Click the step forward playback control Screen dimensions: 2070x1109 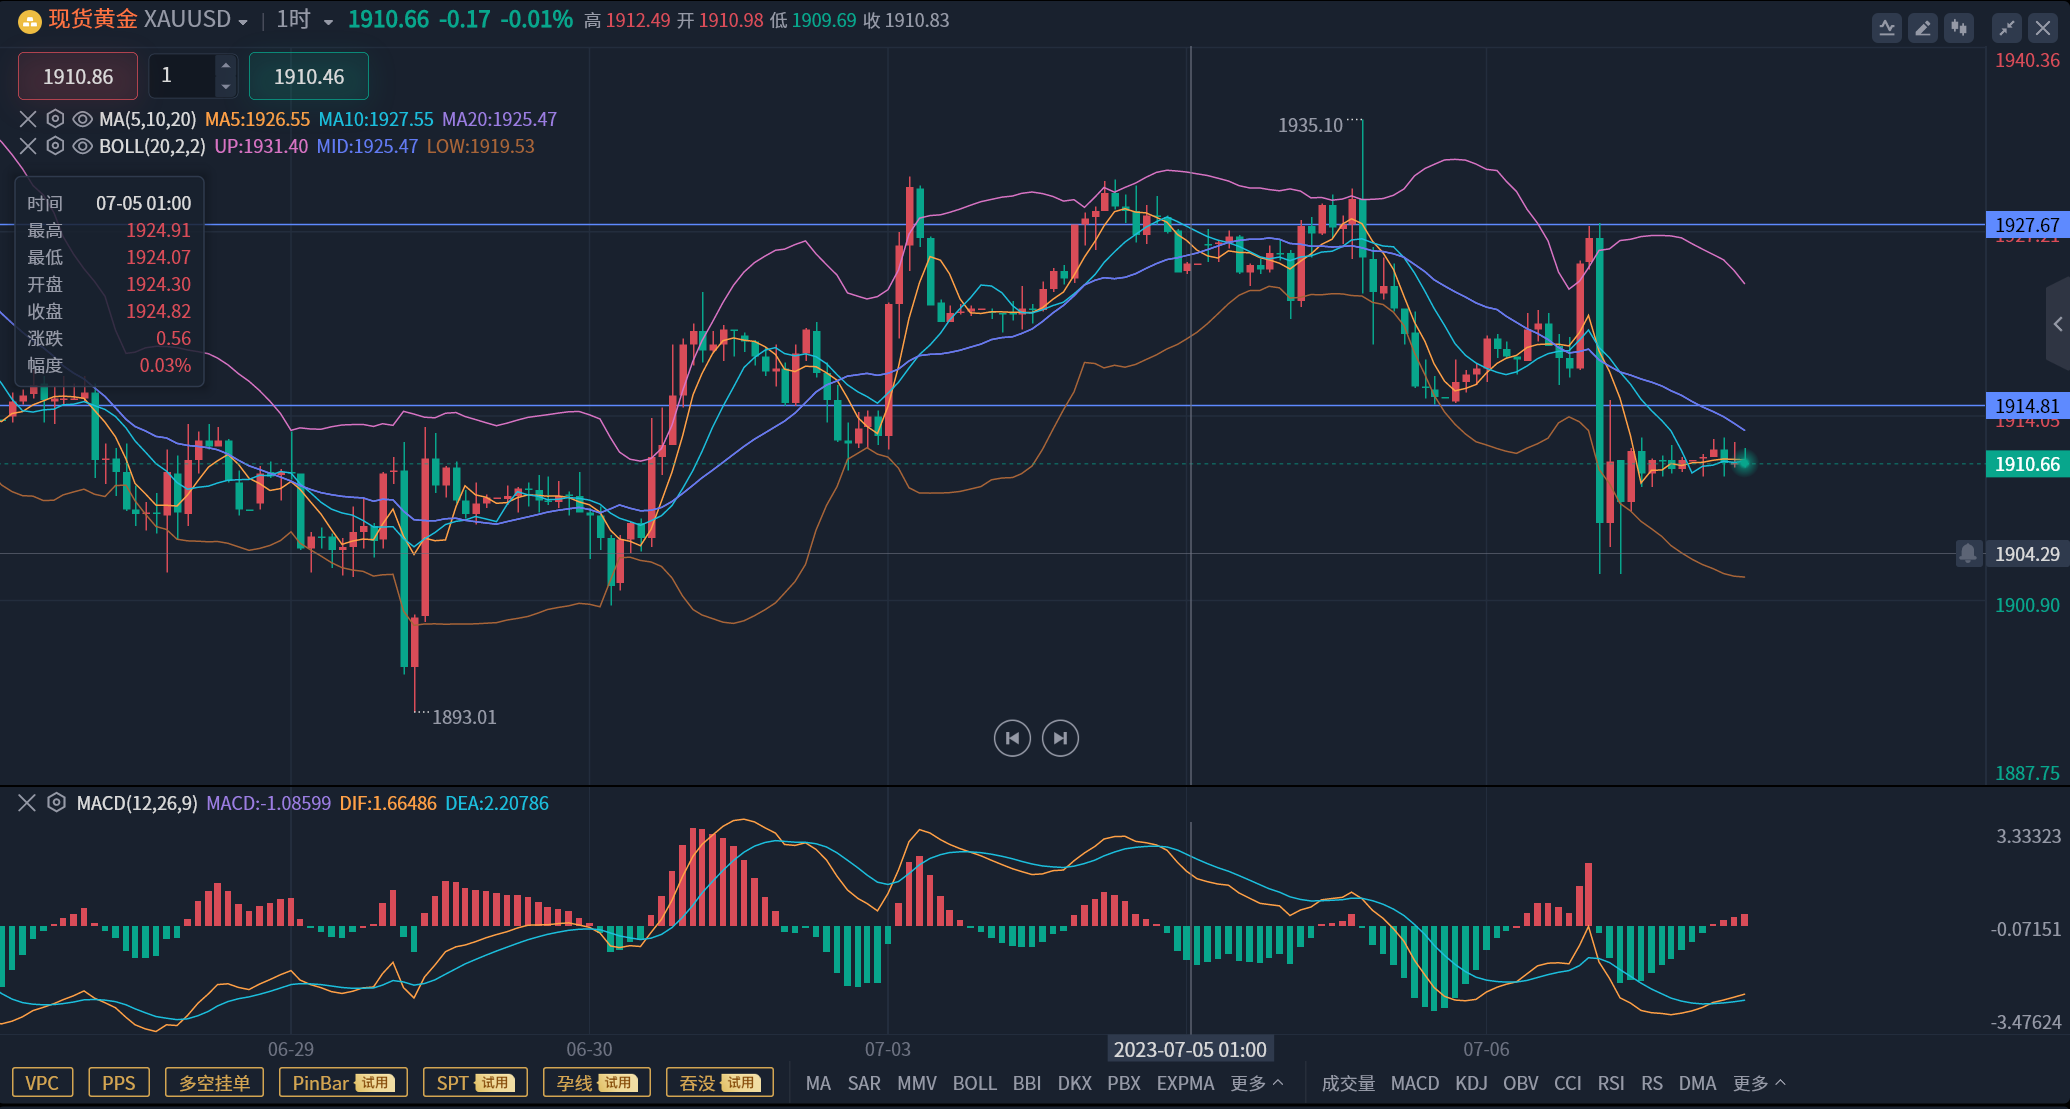point(1060,738)
